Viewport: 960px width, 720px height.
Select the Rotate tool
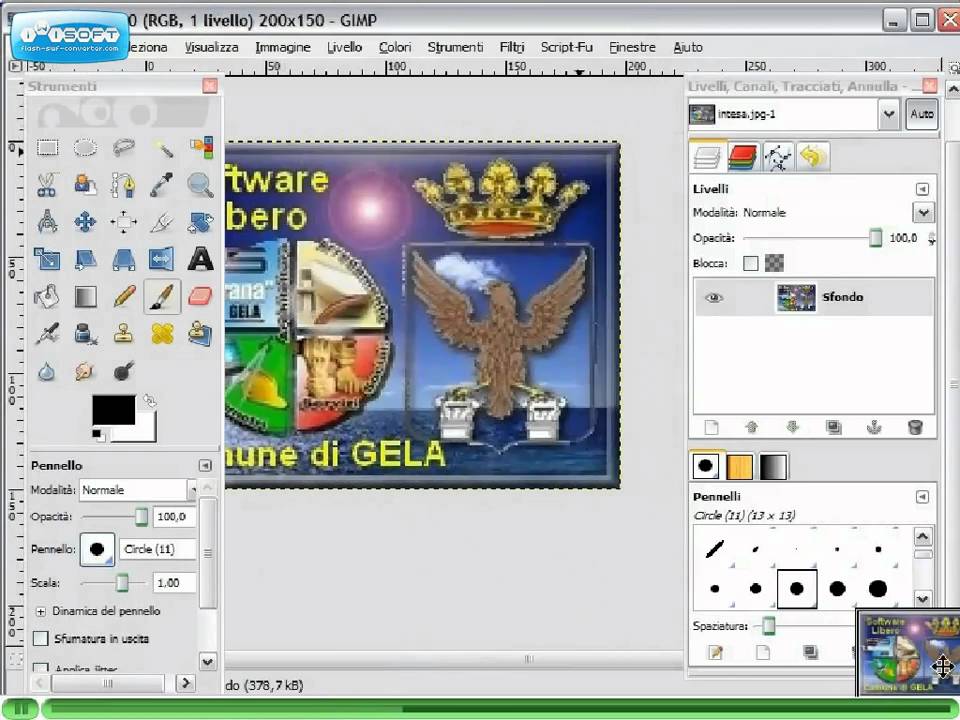coord(201,222)
